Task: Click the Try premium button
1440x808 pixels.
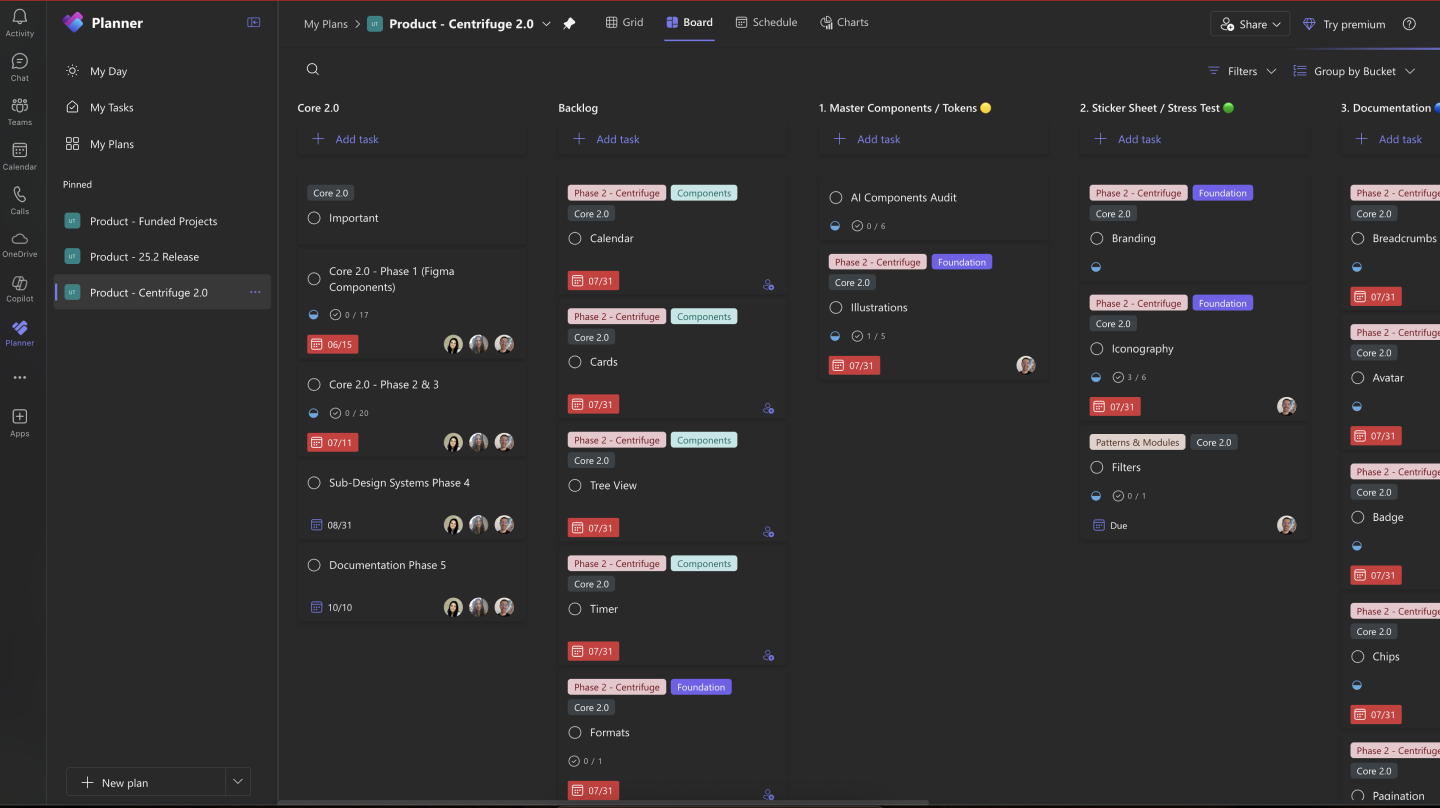Action: tap(1343, 24)
